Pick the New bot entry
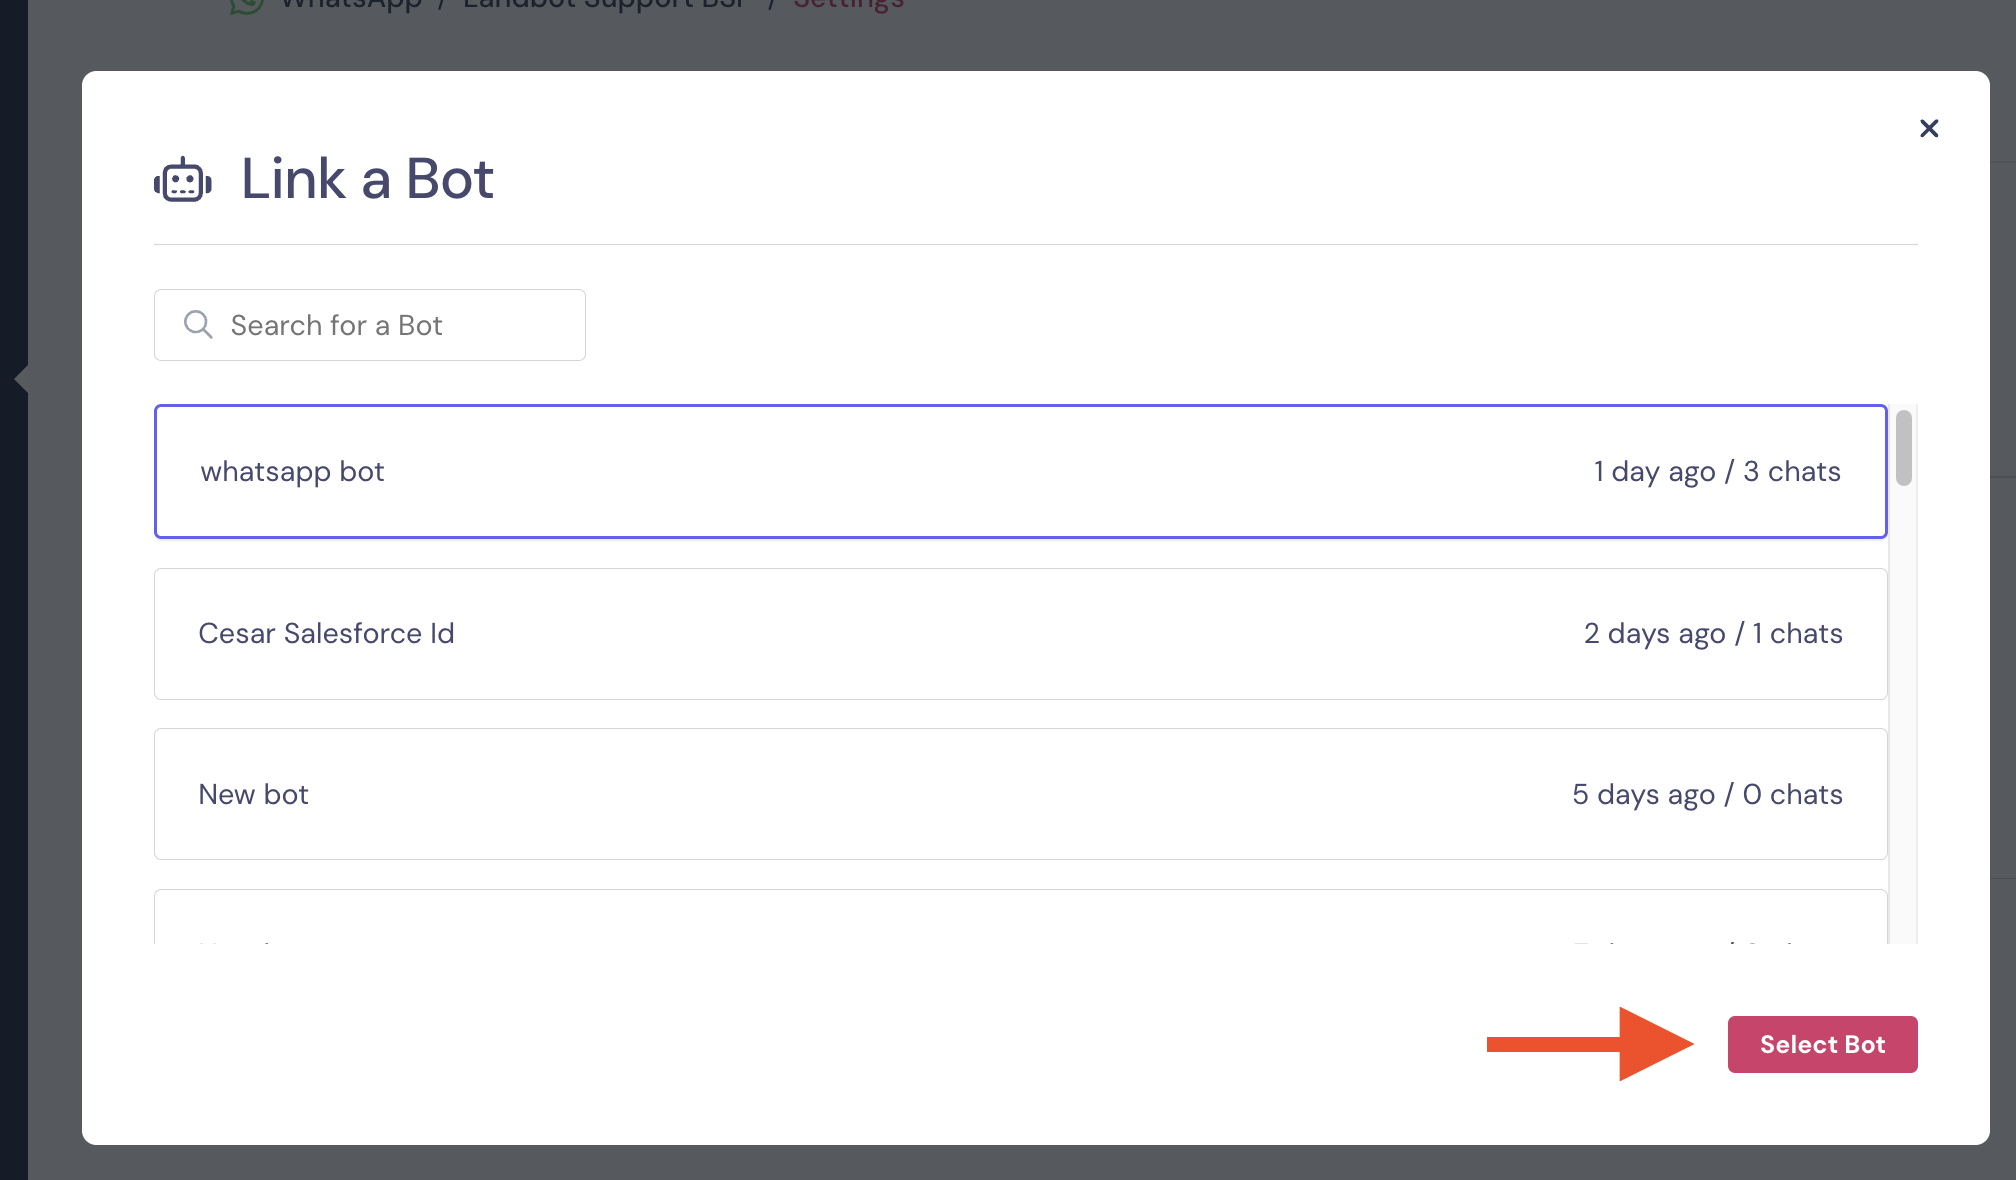2016x1180 pixels. coord(1020,794)
